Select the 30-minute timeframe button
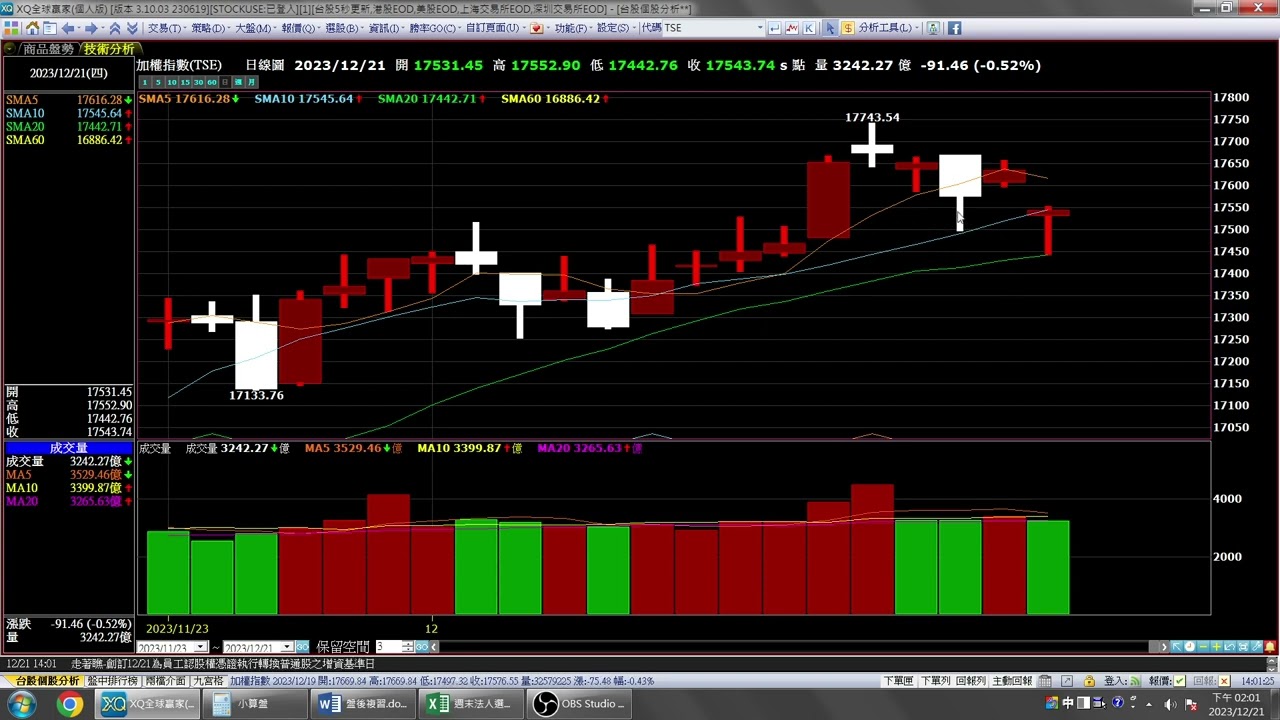1280x720 pixels. (x=198, y=81)
